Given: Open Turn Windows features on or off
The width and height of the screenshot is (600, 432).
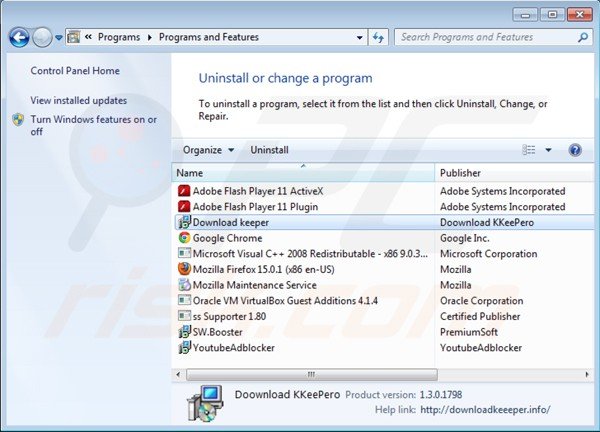Looking at the screenshot, I should 94,126.
